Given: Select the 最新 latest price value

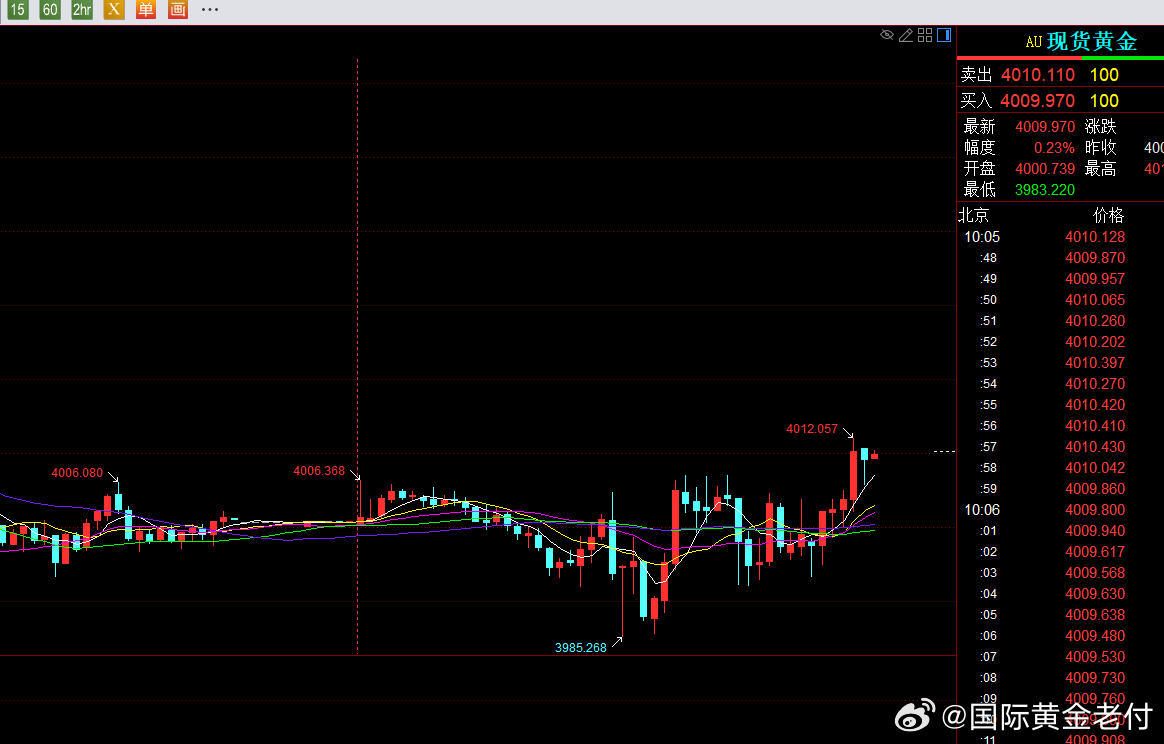Looking at the screenshot, I should [x=1044, y=127].
